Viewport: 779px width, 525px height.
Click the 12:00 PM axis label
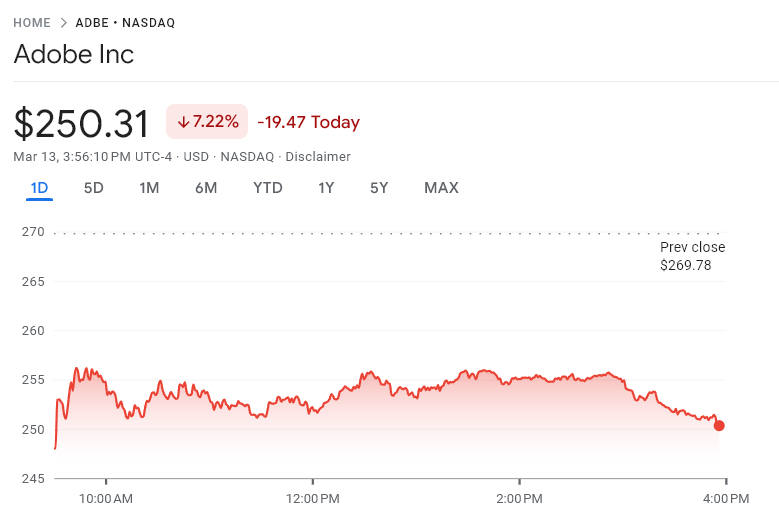(313, 498)
